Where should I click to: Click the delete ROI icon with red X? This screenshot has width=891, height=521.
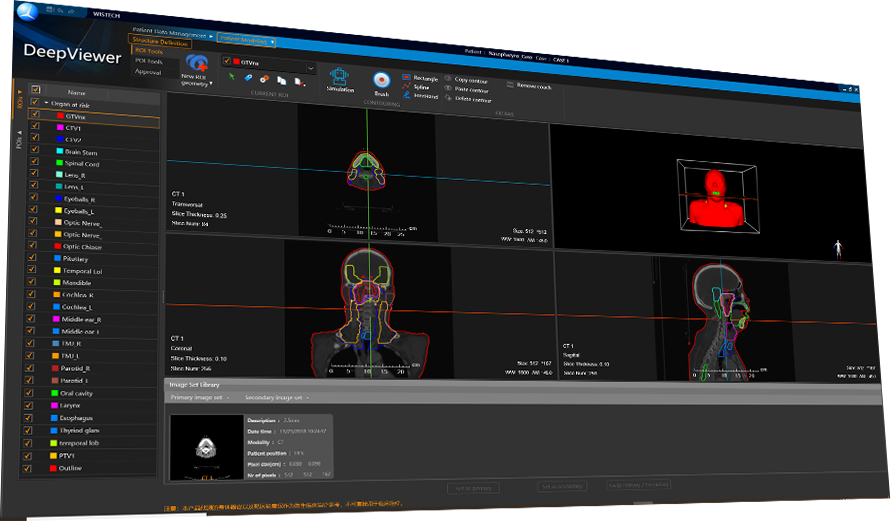(299, 82)
